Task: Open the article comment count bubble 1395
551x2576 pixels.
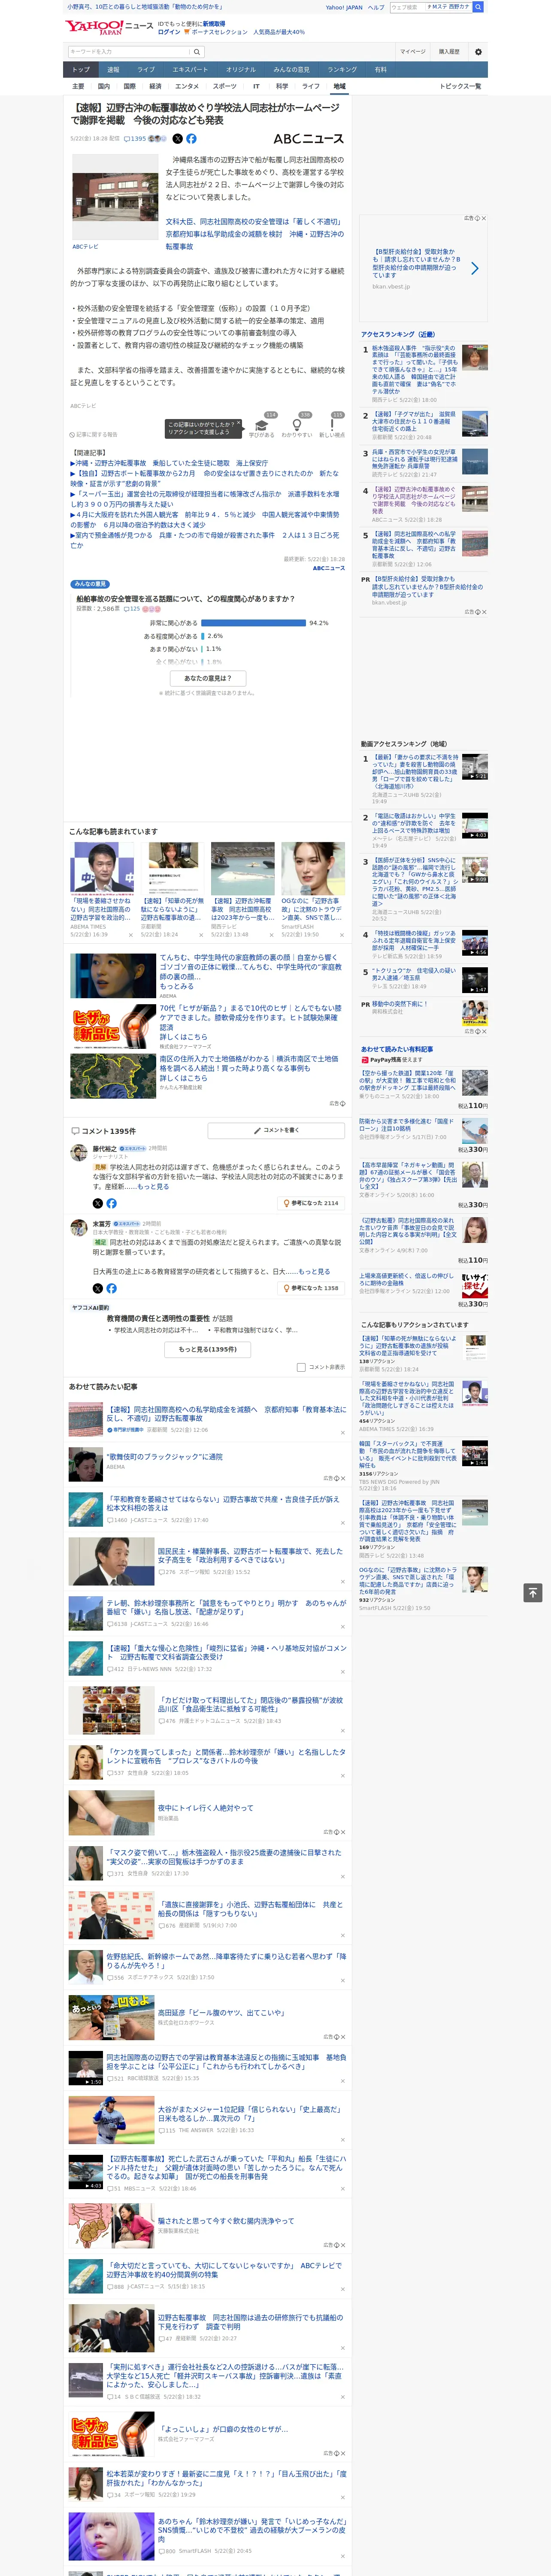Action: (x=135, y=139)
